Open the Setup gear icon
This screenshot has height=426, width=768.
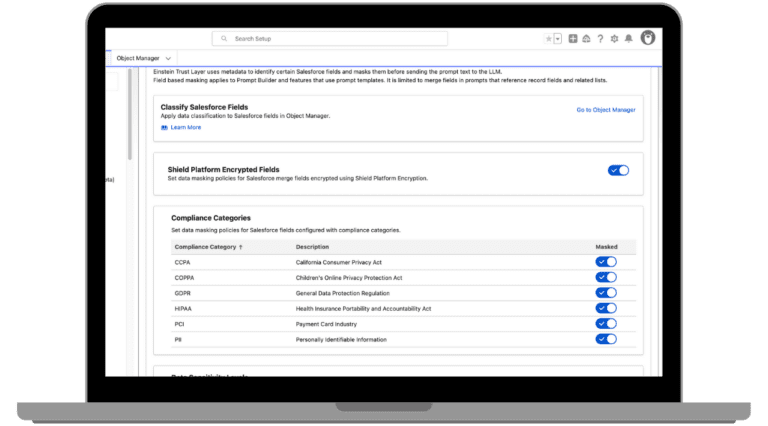[x=614, y=39]
